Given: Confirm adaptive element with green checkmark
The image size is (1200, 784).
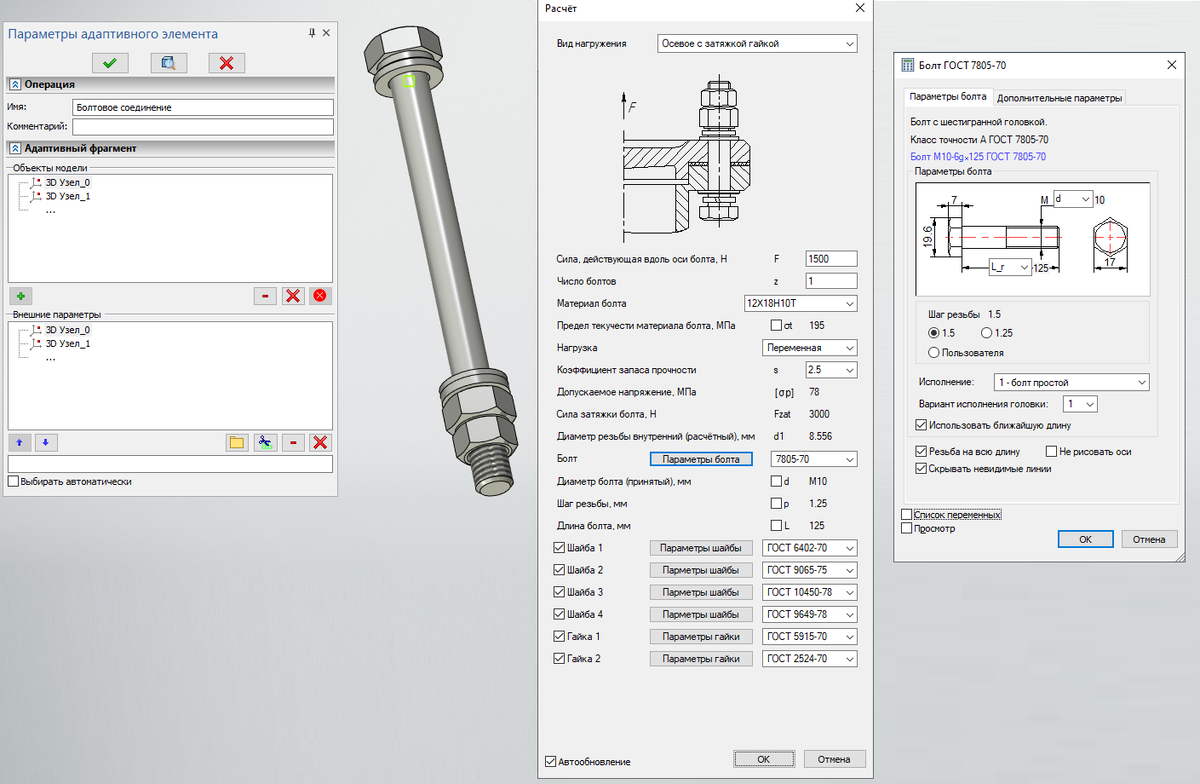Looking at the screenshot, I should point(110,63).
